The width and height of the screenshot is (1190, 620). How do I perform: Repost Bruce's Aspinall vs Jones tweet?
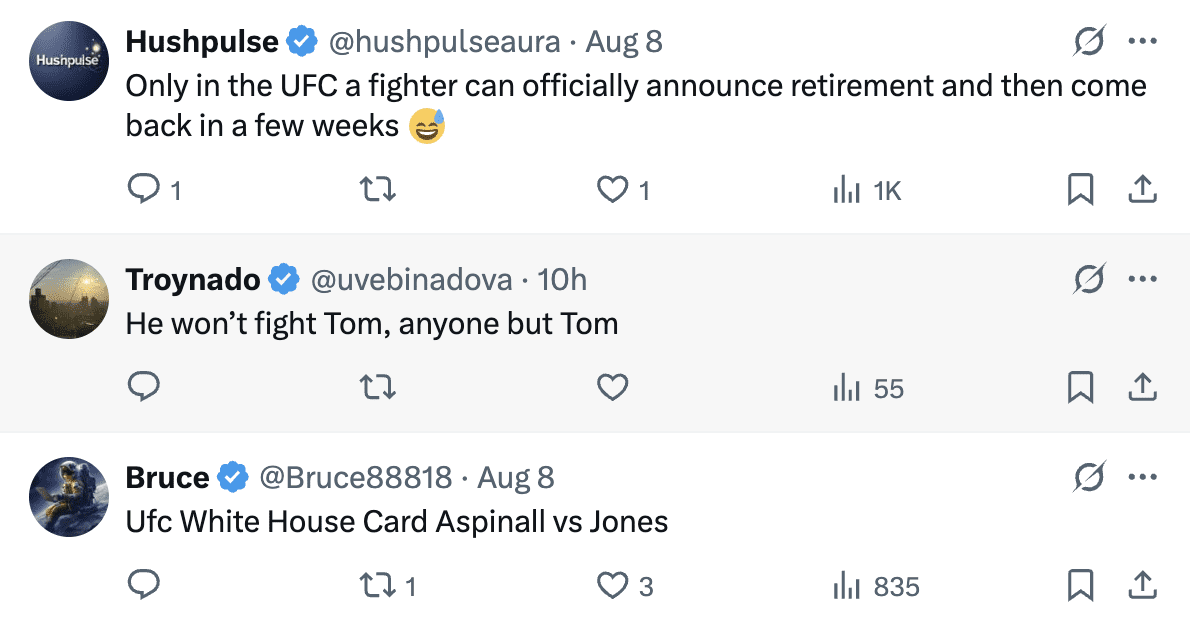click(x=378, y=585)
